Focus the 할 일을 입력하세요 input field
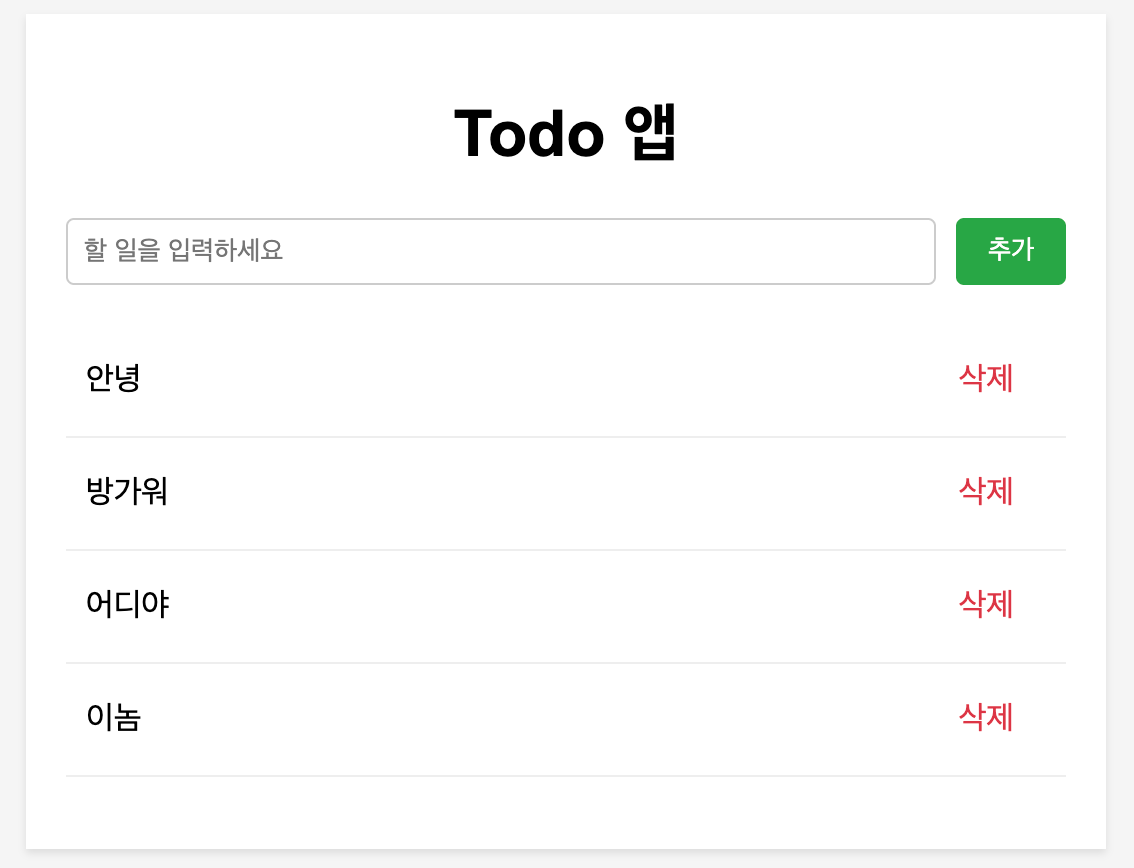 click(500, 251)
